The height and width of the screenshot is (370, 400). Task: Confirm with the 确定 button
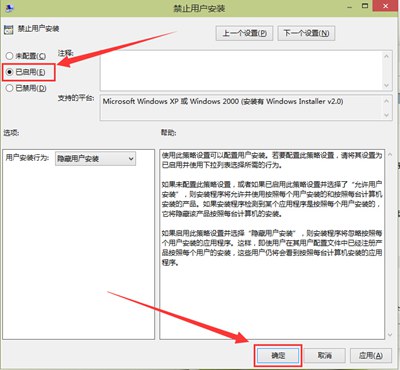pyautogui.click(x=278, y=356)
